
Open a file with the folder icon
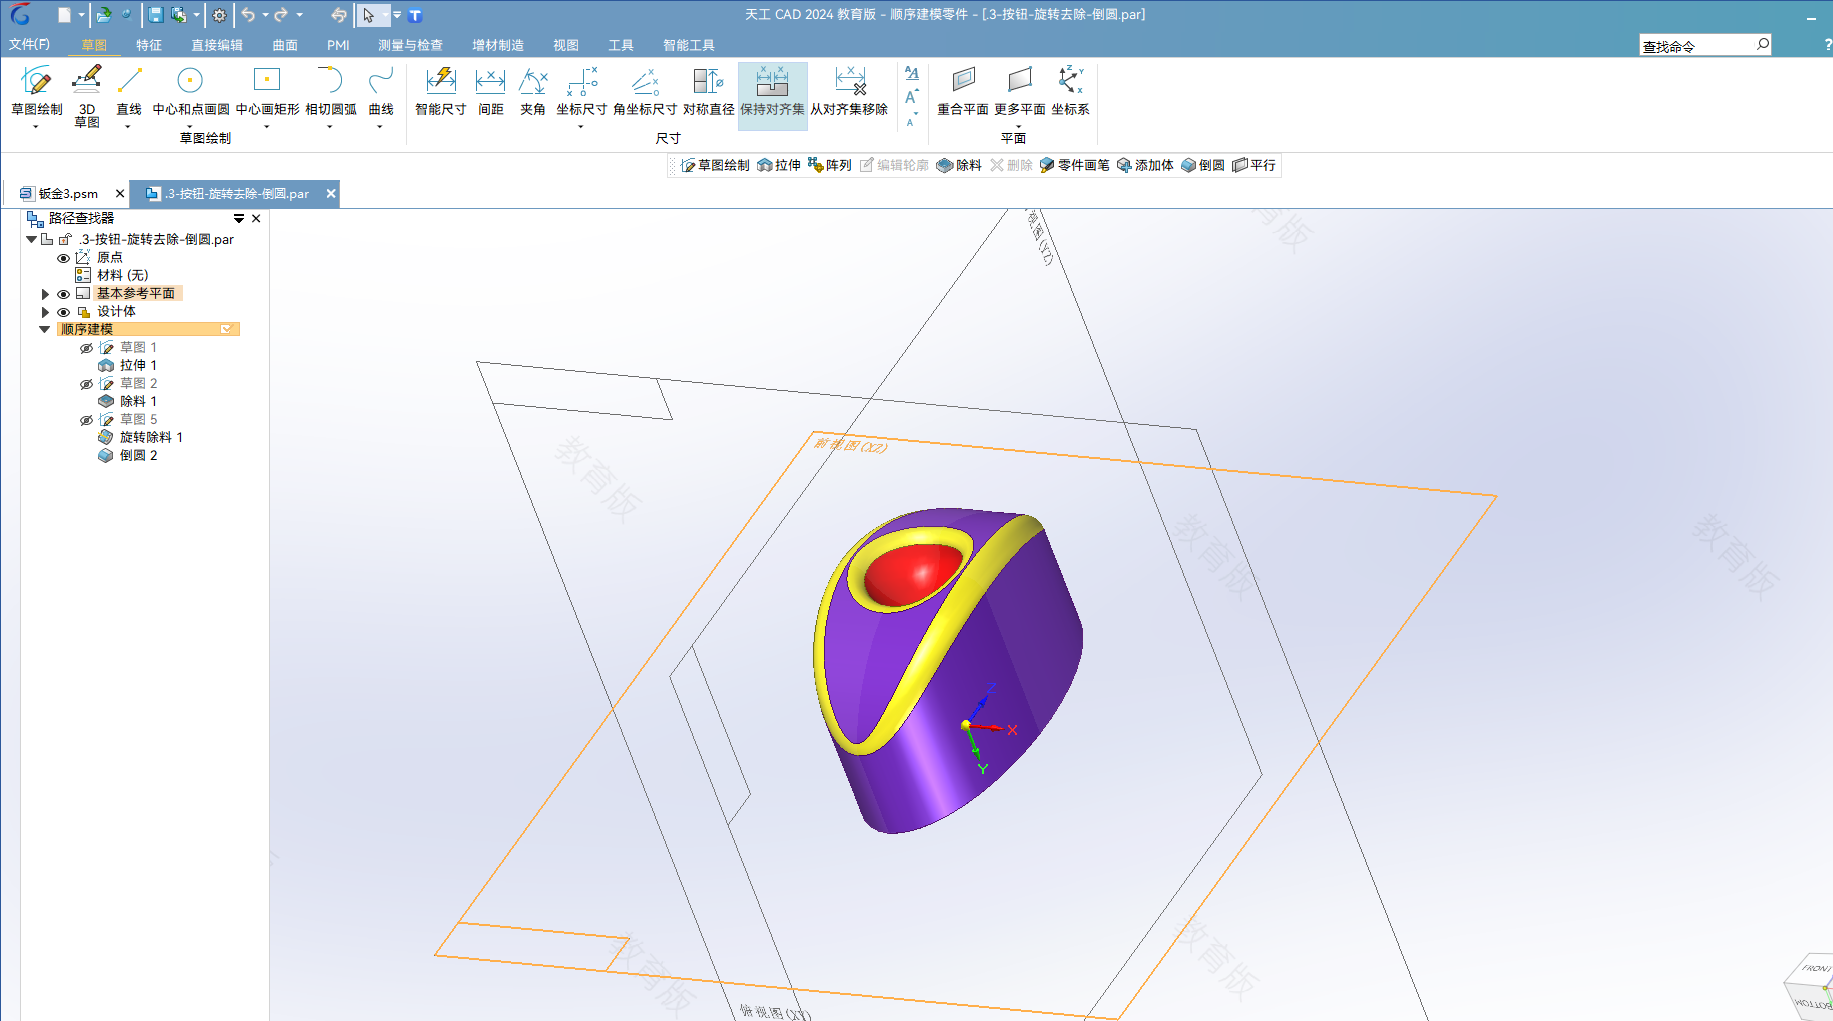103,15
